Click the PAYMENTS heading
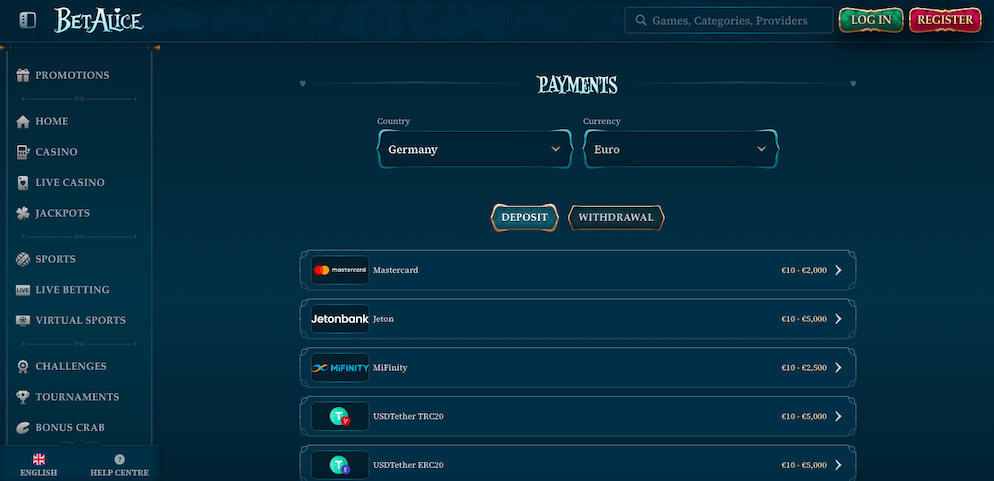 tap(577, 84)
